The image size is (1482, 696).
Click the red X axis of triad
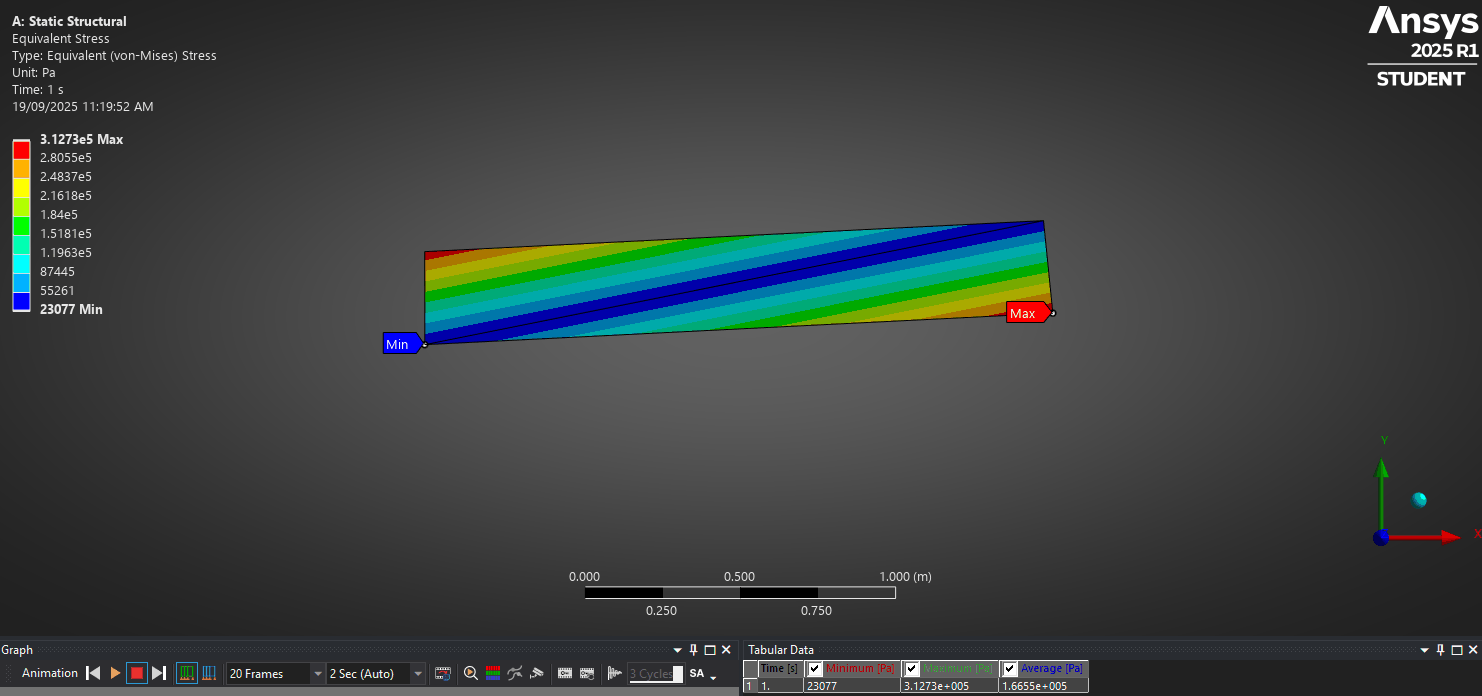point(1425,537)
